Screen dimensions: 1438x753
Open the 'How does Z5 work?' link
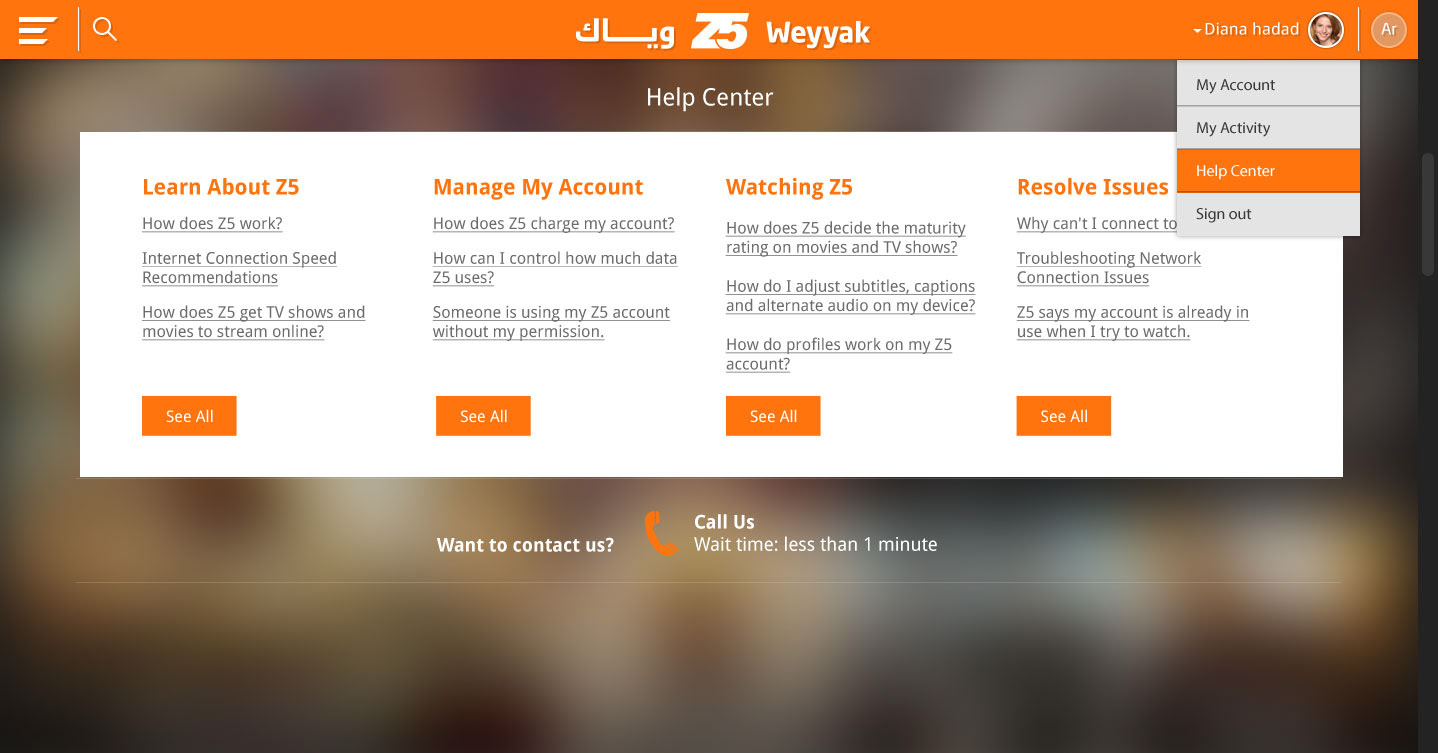click(212, 224)
